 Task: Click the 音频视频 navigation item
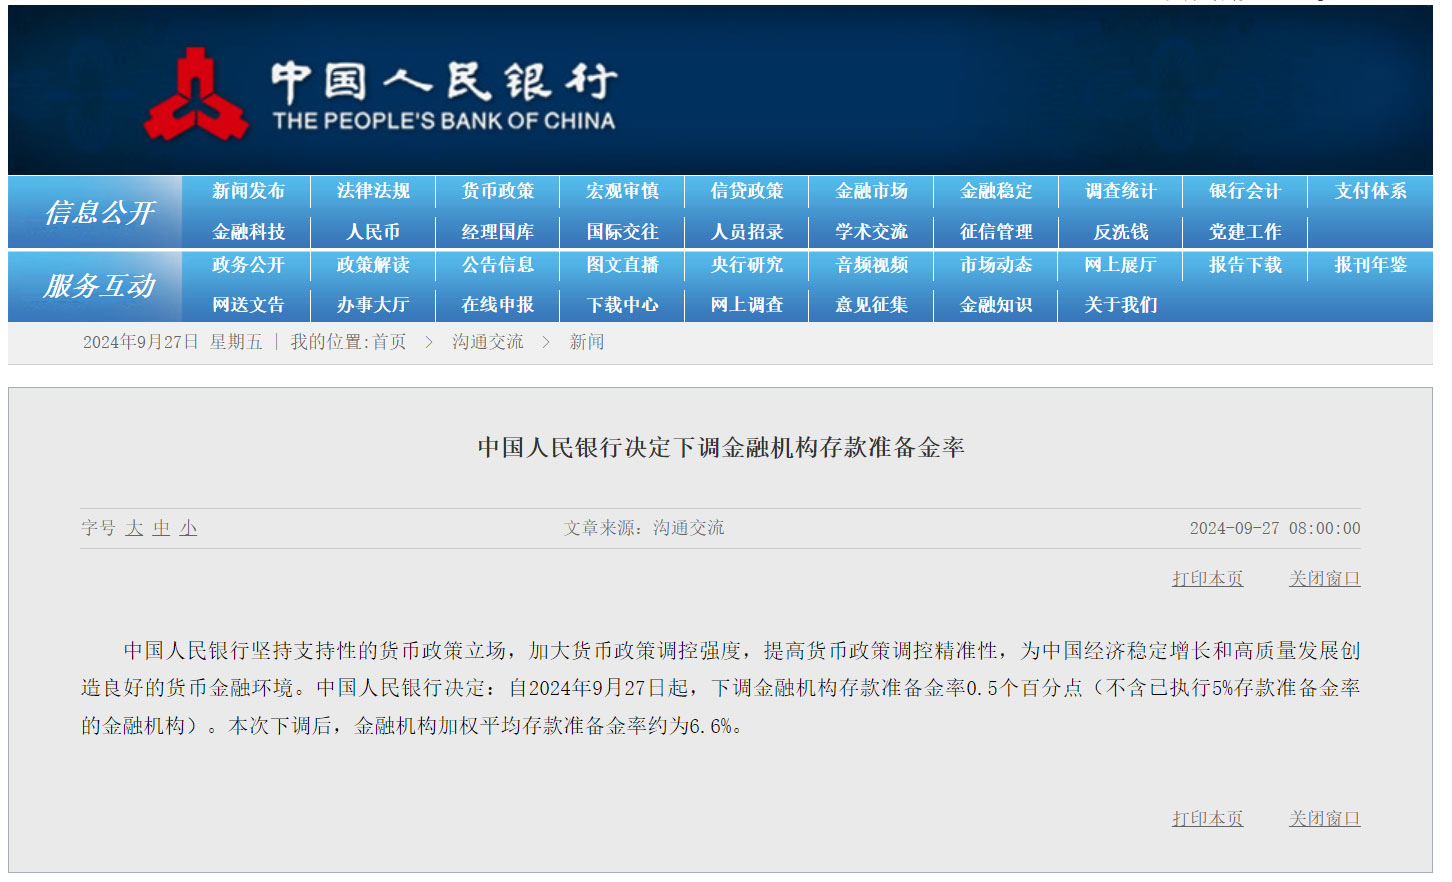coord(872,265)
